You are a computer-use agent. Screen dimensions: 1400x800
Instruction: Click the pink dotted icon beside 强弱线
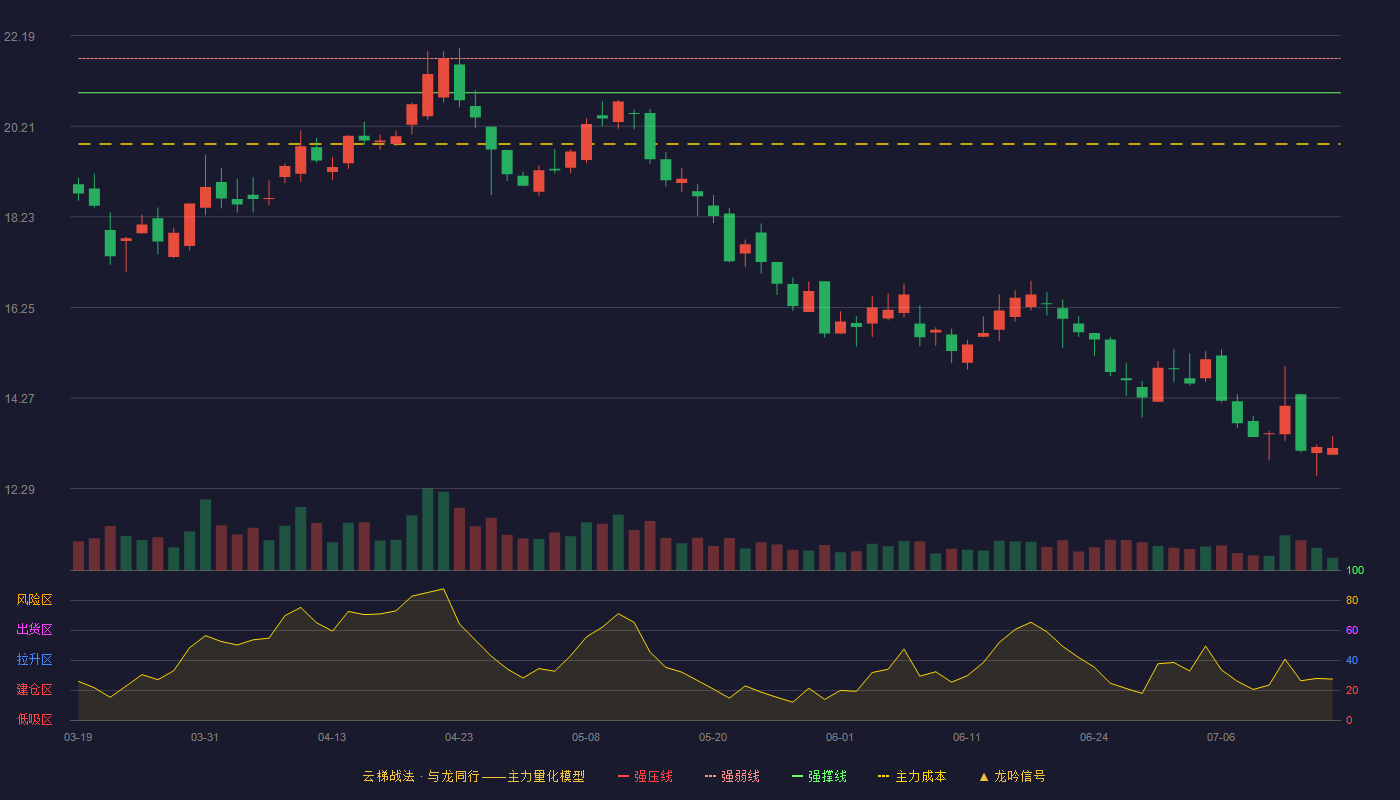coord(710,776)
